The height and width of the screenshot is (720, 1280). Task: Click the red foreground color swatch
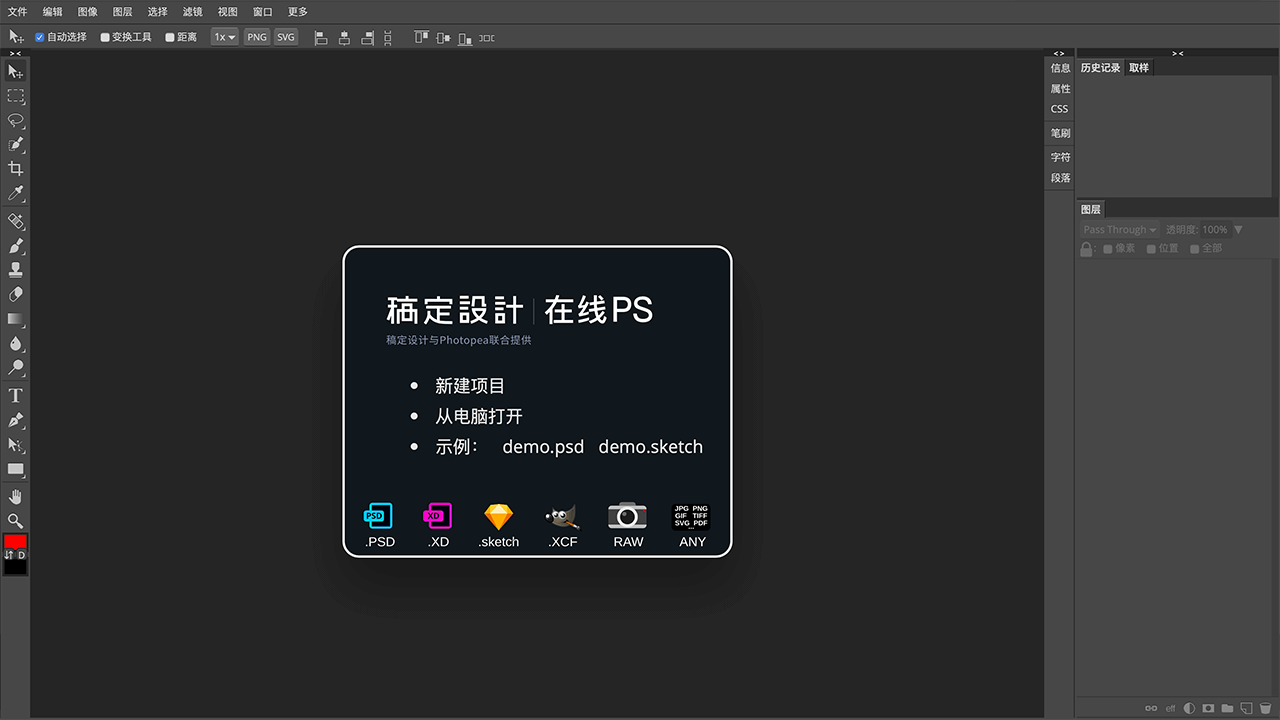coord(15,541)
